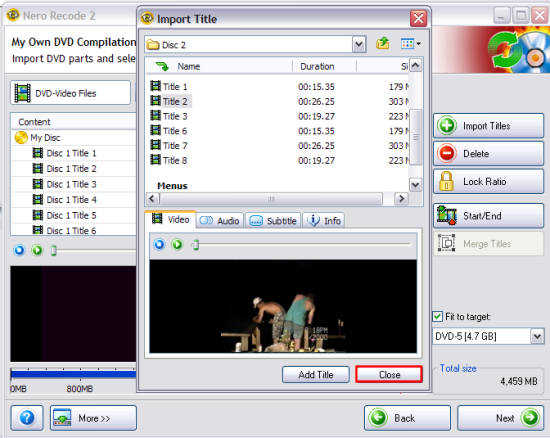This screenshot has width=550, height=438.
Task: Switch to the Info tab
Action: [x=323, y=221]
